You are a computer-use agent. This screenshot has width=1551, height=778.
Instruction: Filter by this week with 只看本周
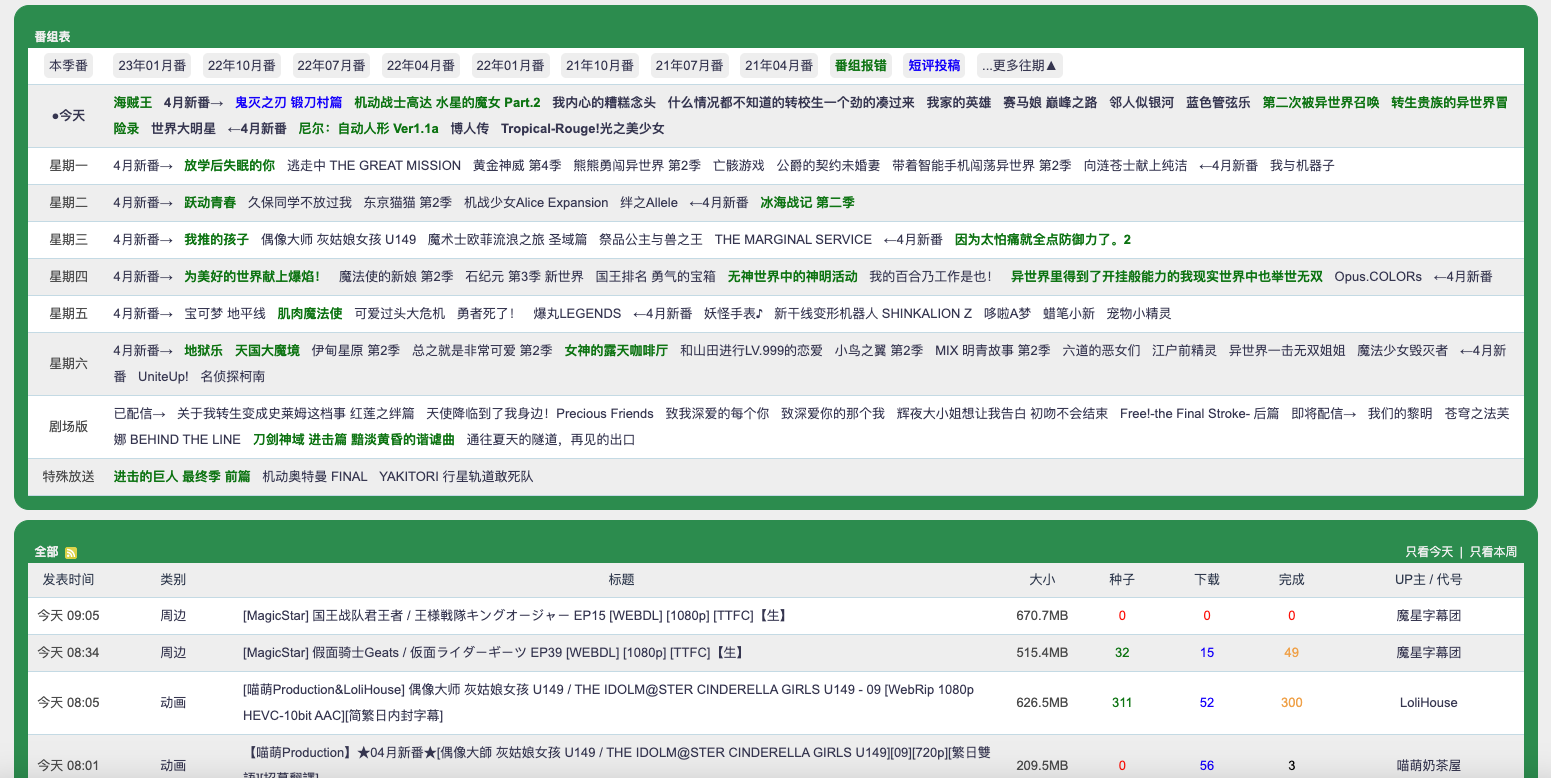tap(1493, 552)
